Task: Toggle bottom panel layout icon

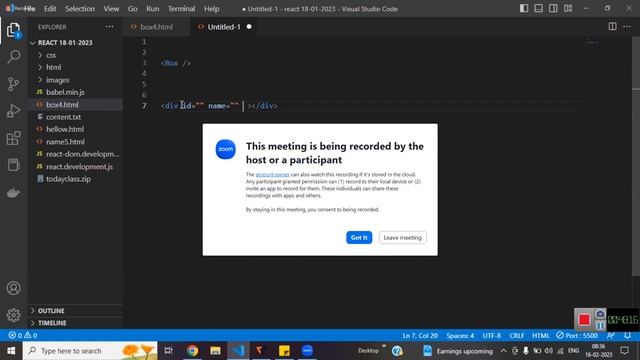Action: click(538, 9)
